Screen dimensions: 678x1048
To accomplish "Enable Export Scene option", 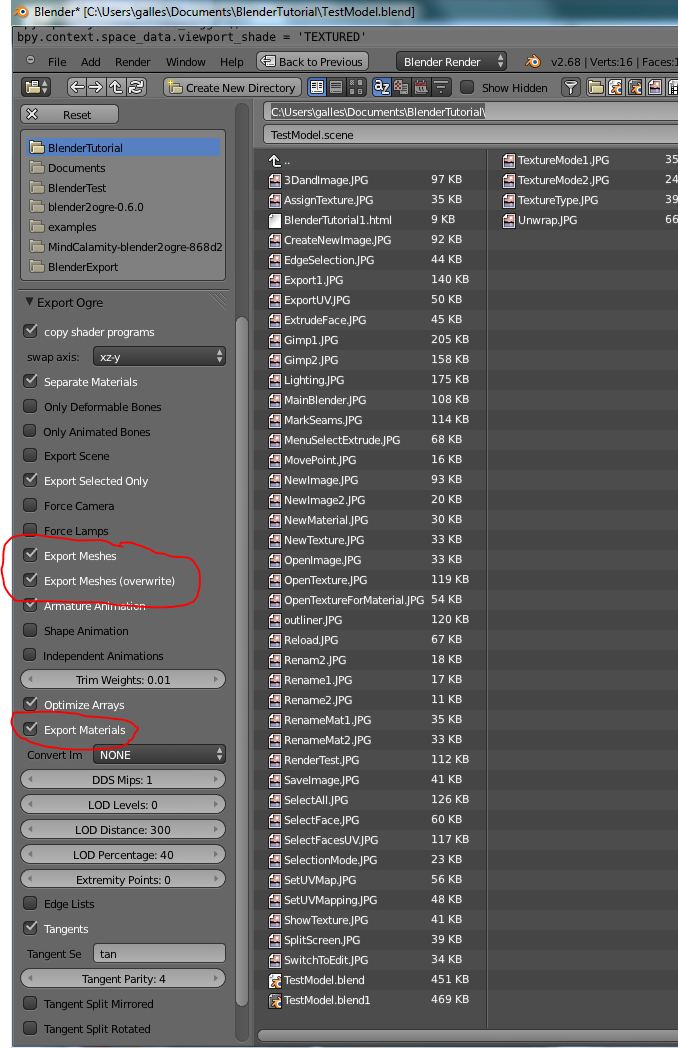I will click(30, 456).
